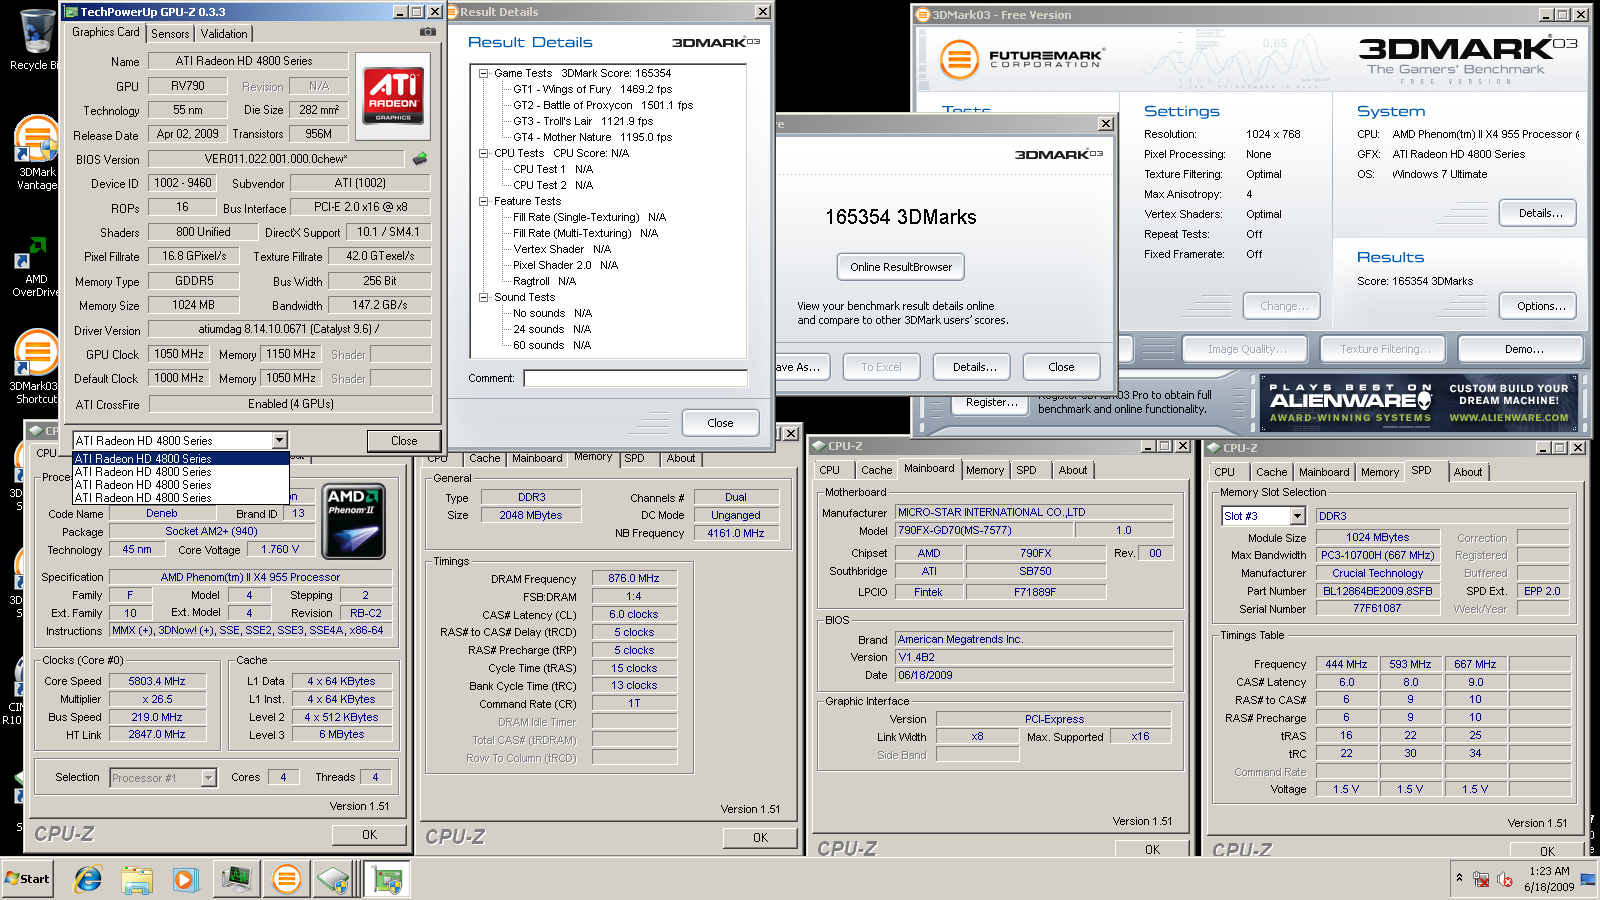
Task: Click the Close button in the score dialog
Action: click(x=1061, y=367)
